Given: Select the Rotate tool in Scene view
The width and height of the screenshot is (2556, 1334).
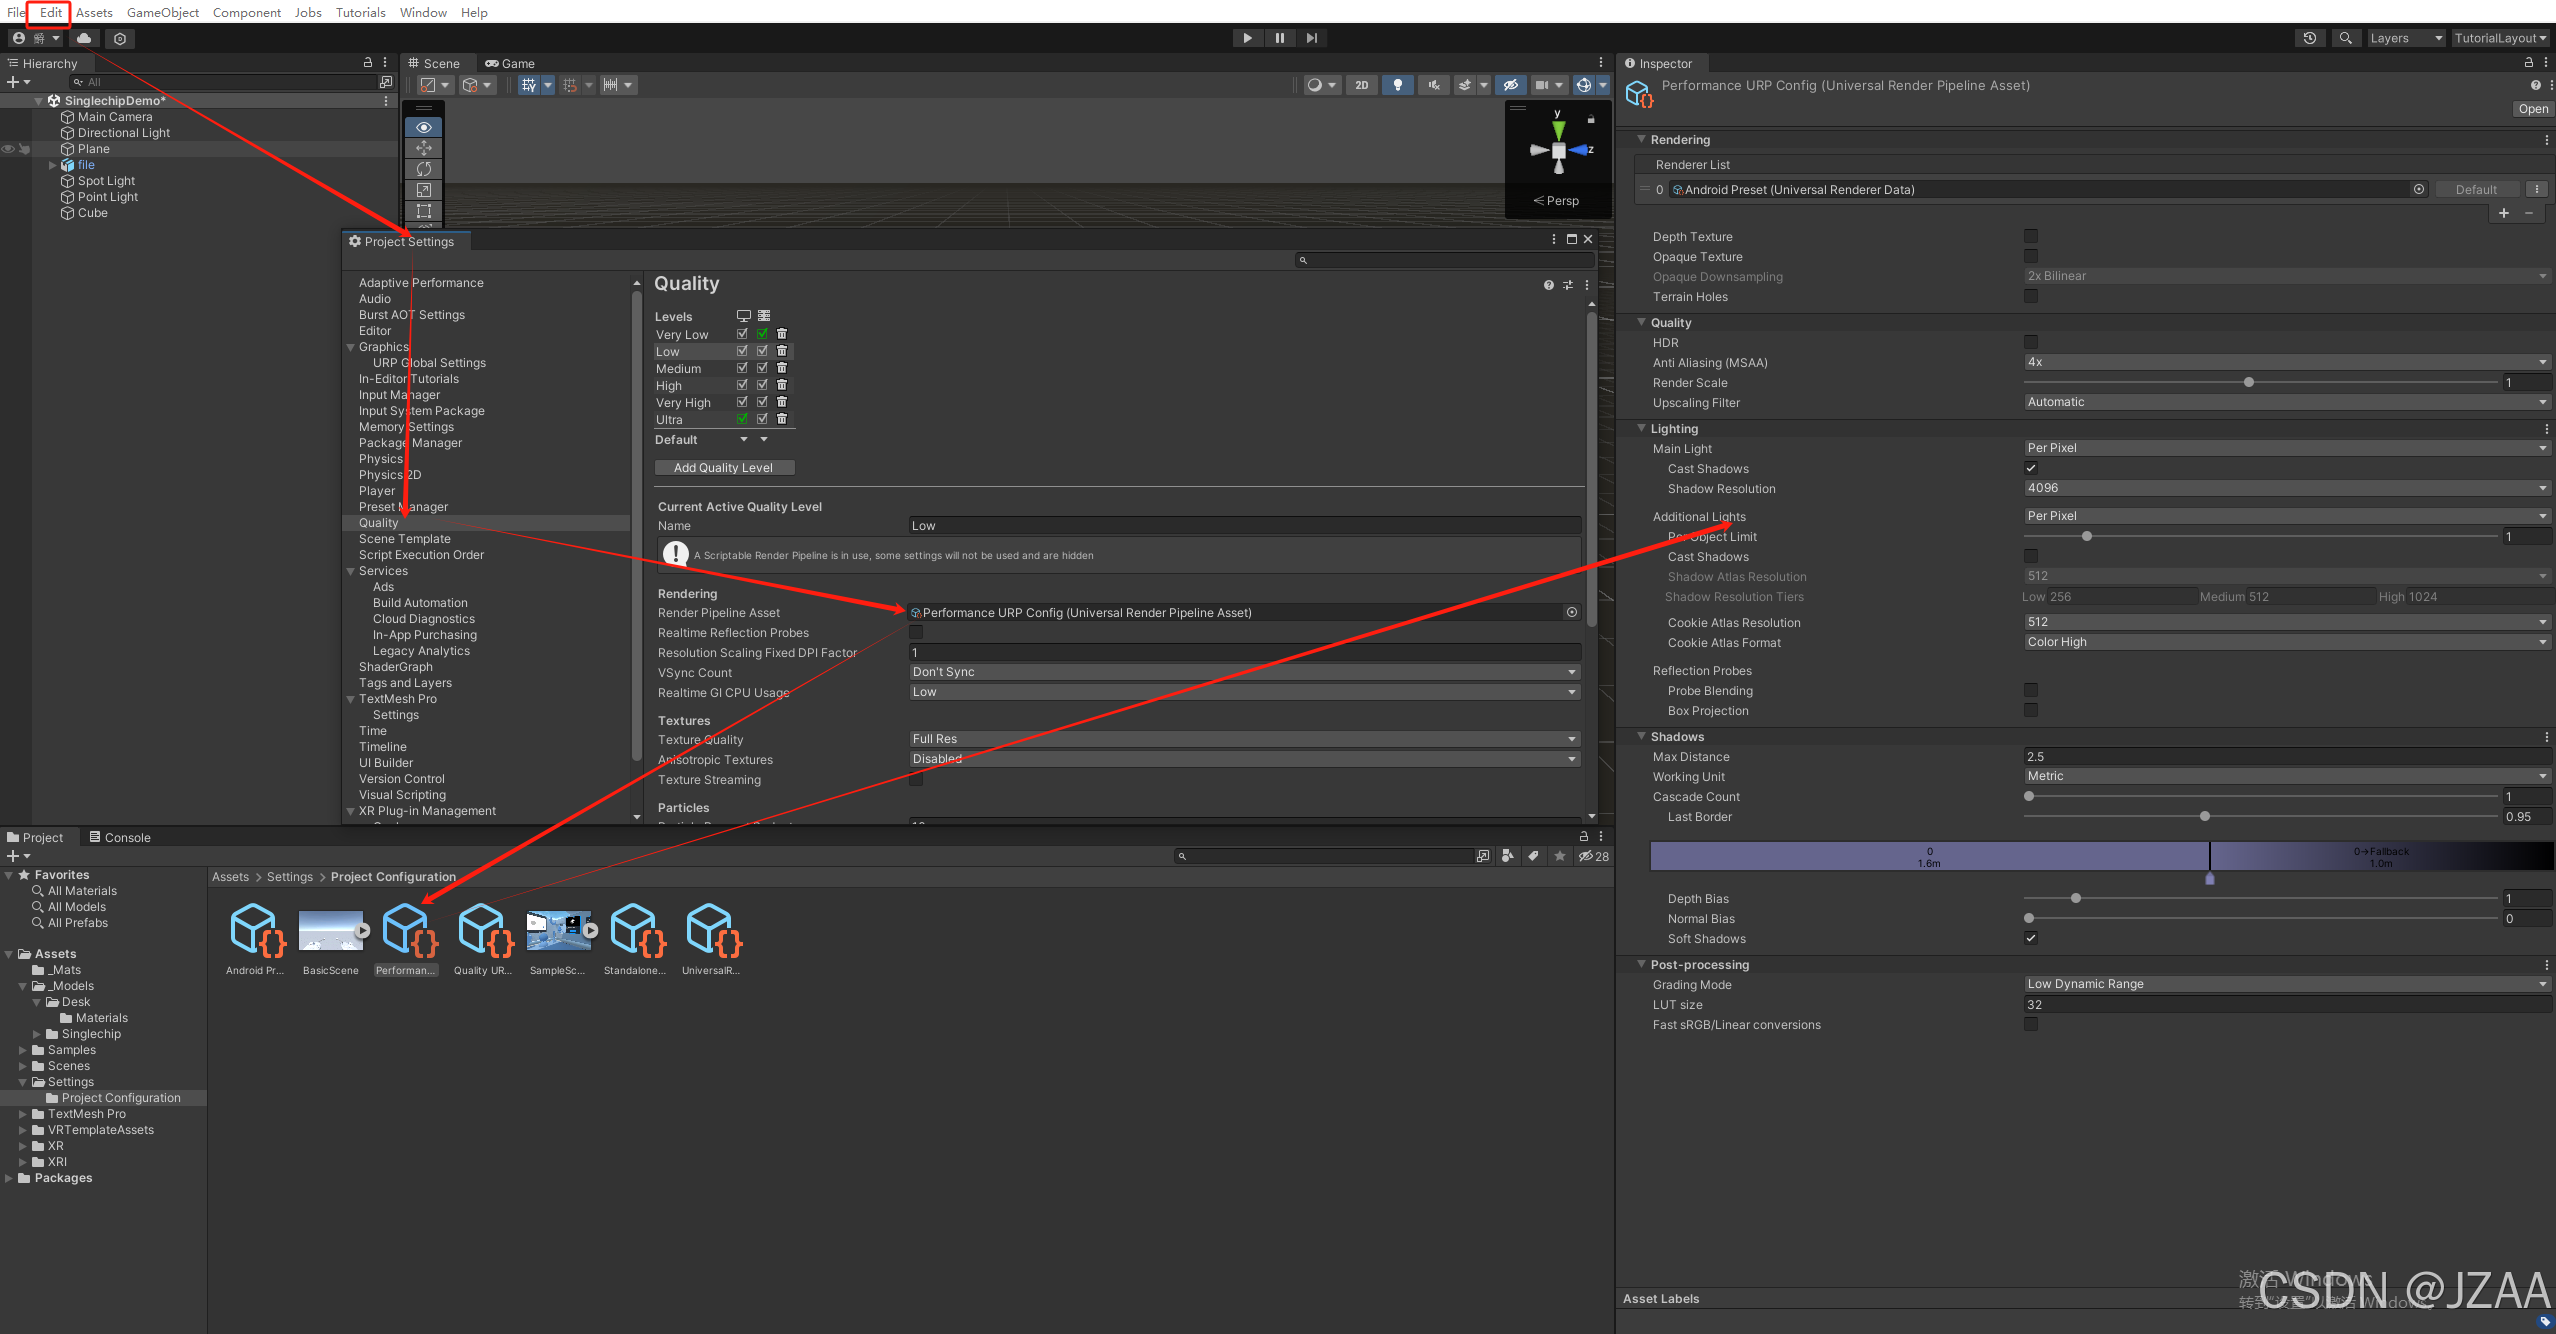Looking at the screenshot, I should [424, 169].
